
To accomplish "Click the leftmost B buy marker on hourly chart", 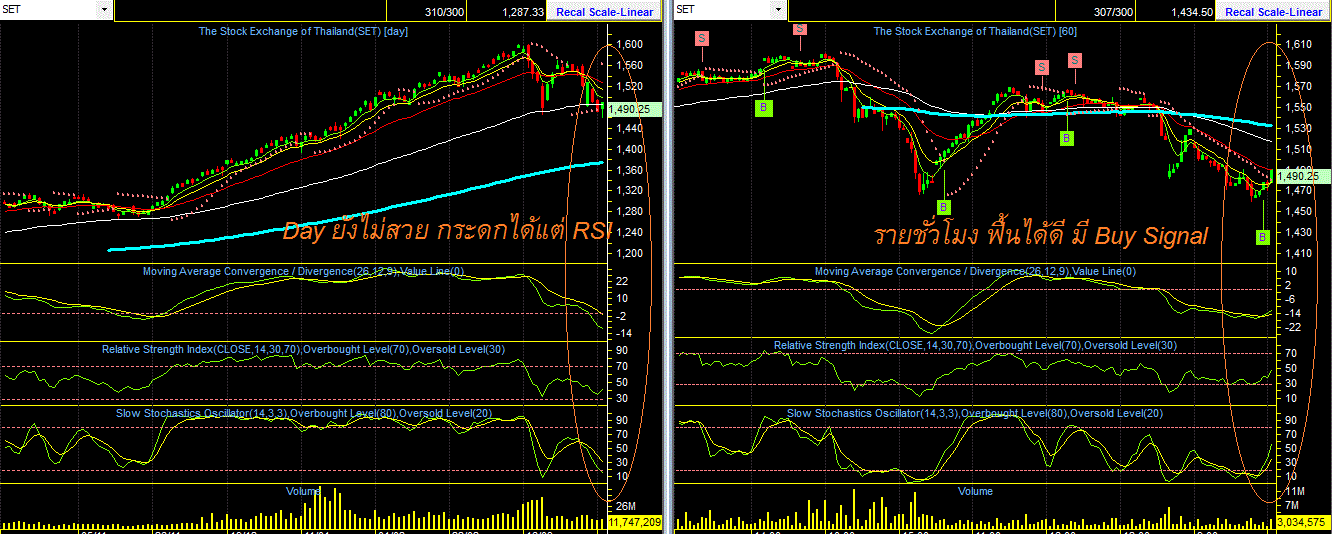I will (x=764, y=107).
